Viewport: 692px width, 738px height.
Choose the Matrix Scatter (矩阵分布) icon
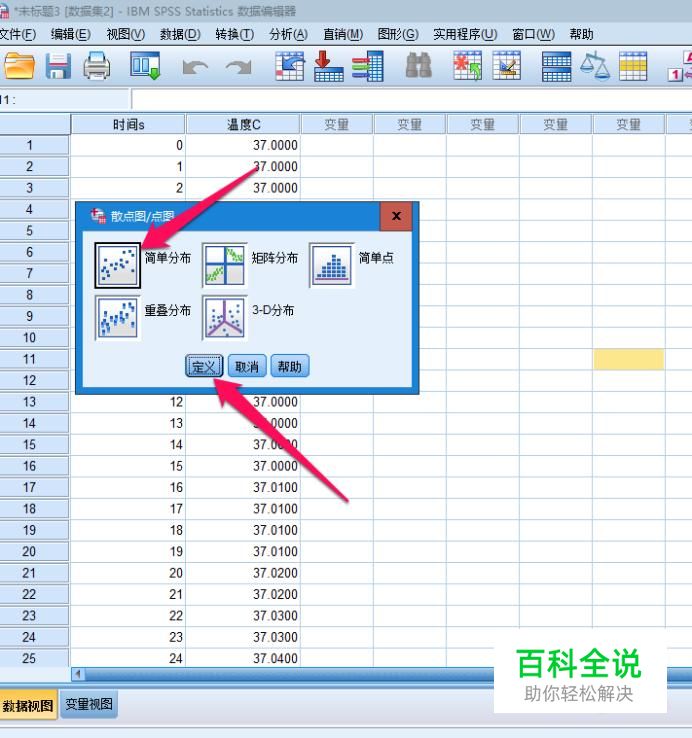[x=225, y=265]
